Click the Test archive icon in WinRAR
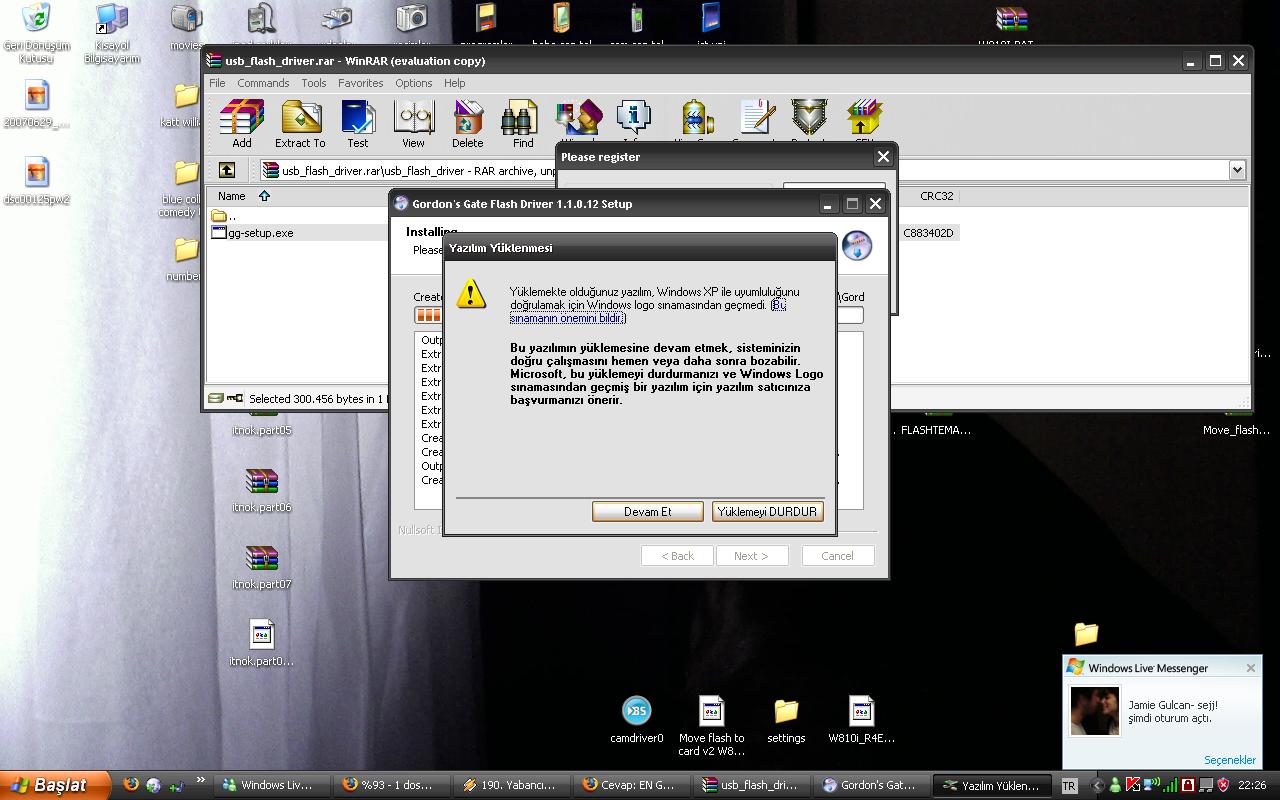This screenshot has height=800, width=1280. pyautogui.click(x=357, y=124)
